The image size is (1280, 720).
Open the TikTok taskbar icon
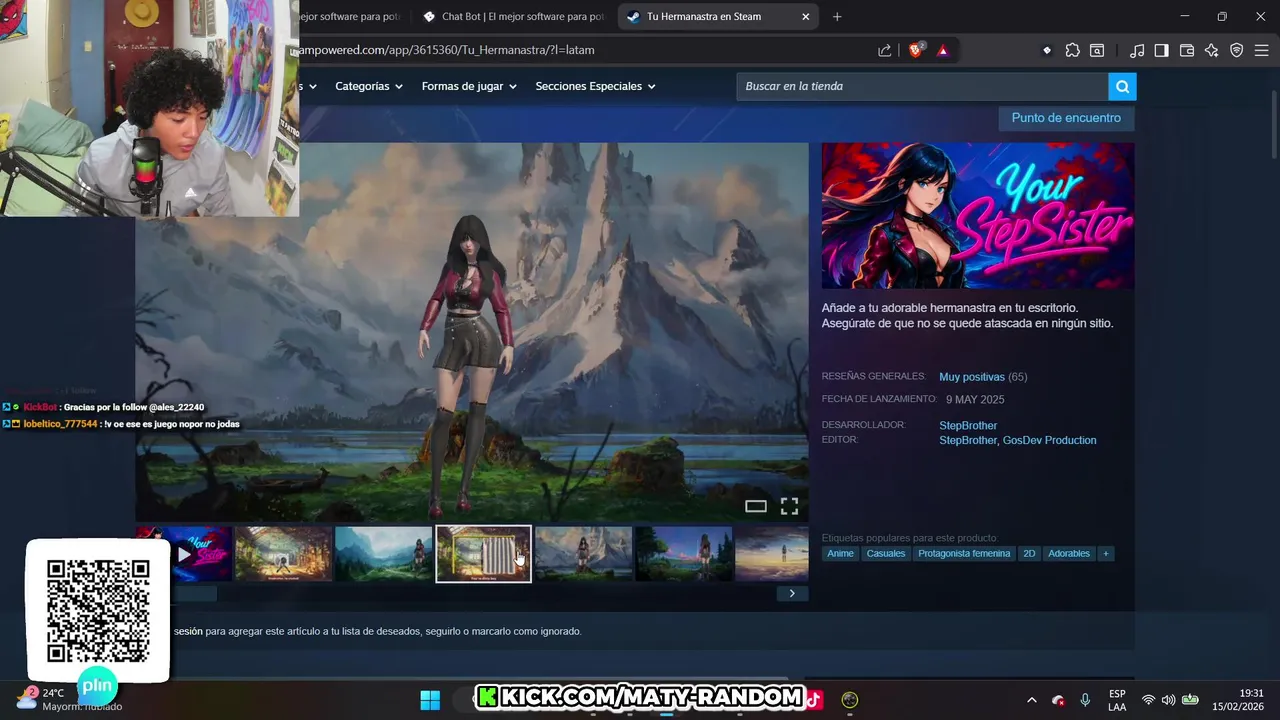pyautogui.click(x=813, y=699)
